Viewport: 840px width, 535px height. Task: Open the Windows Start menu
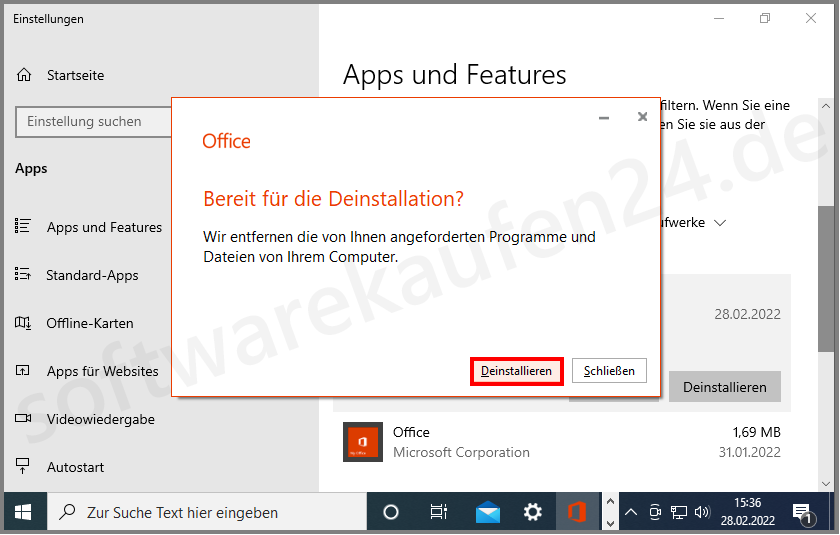[23, 513]
